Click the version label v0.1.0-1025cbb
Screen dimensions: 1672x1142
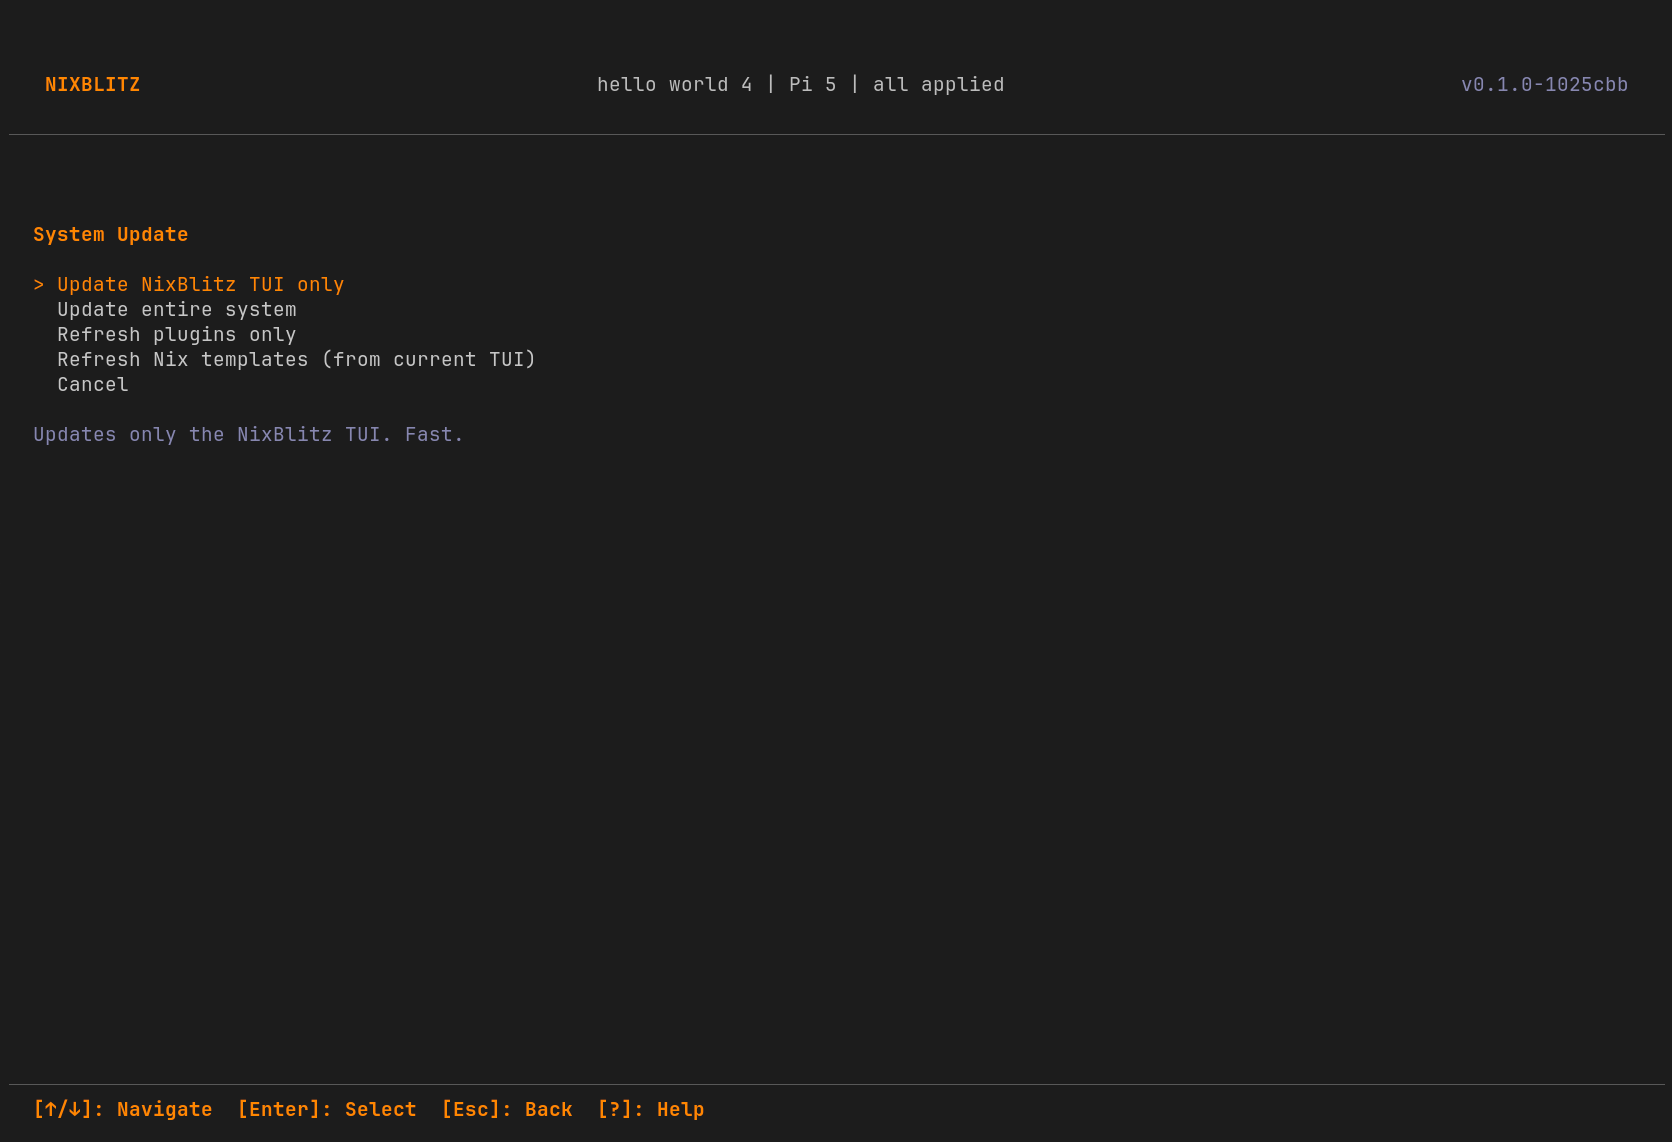tap(1545, 85)
